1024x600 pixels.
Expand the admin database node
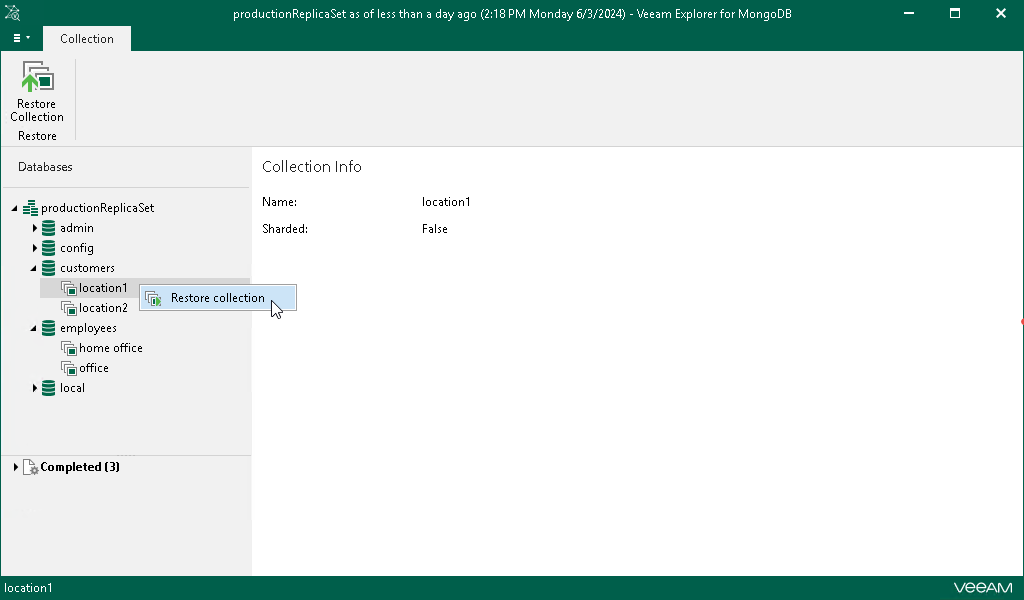coord(35,228)
